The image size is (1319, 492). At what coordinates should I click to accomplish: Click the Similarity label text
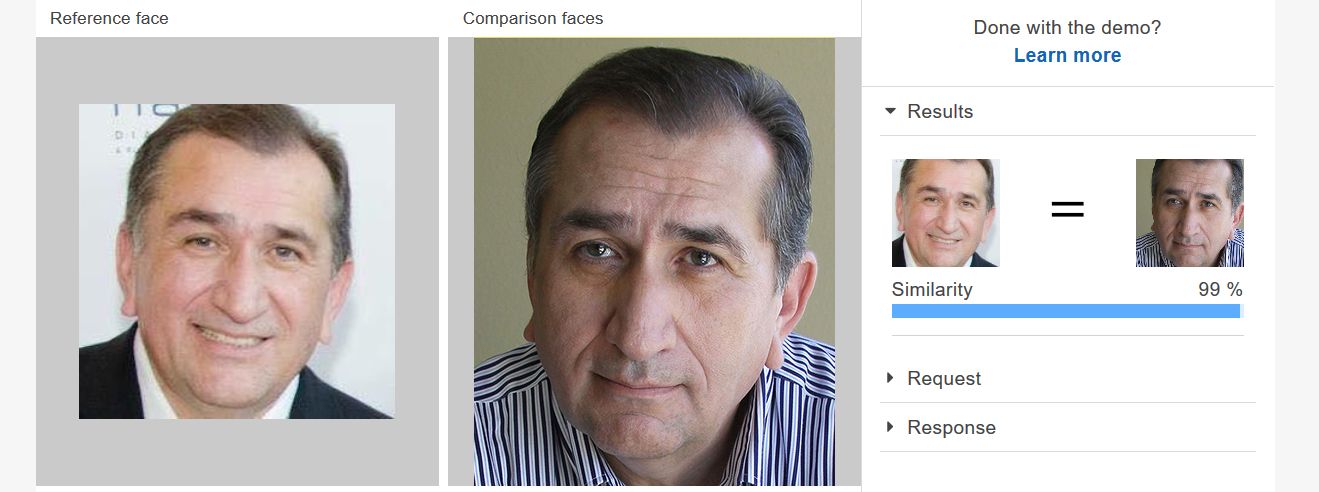point(932,289)
